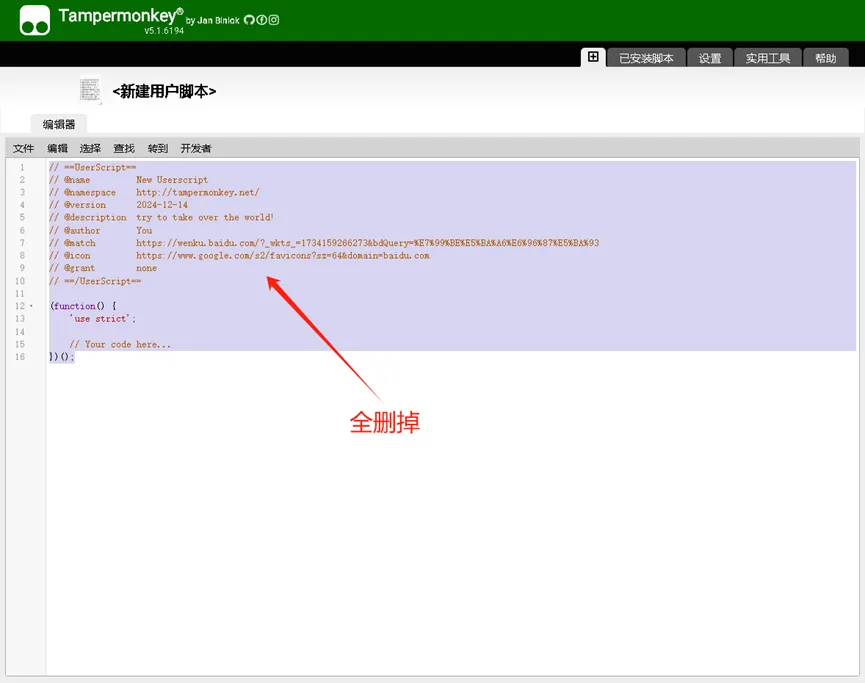Screen dimensions: 865x683
Task: Open the 选择 menu
Action: coord(90,148)
